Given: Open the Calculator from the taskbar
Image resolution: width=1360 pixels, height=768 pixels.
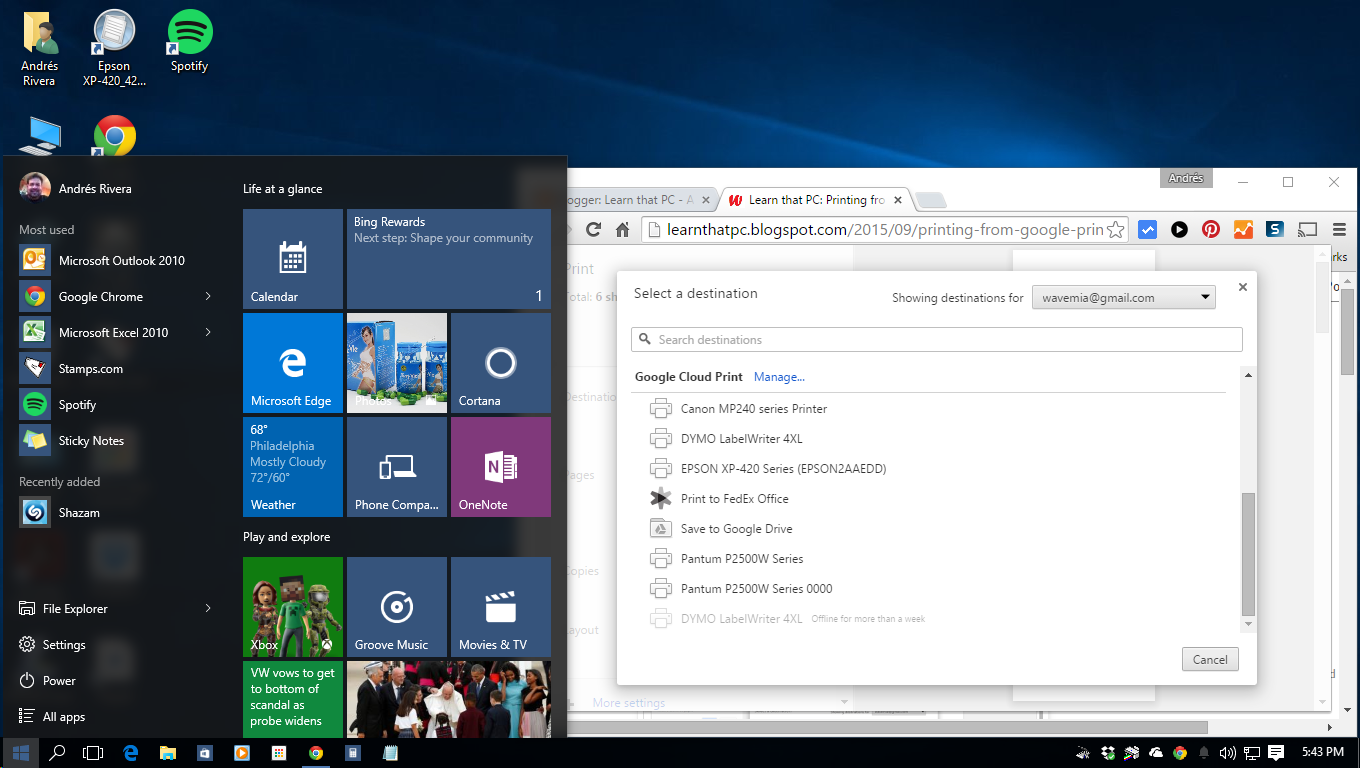Looking at the screenshot, I should pyautogui.click(x=353, y=753).
